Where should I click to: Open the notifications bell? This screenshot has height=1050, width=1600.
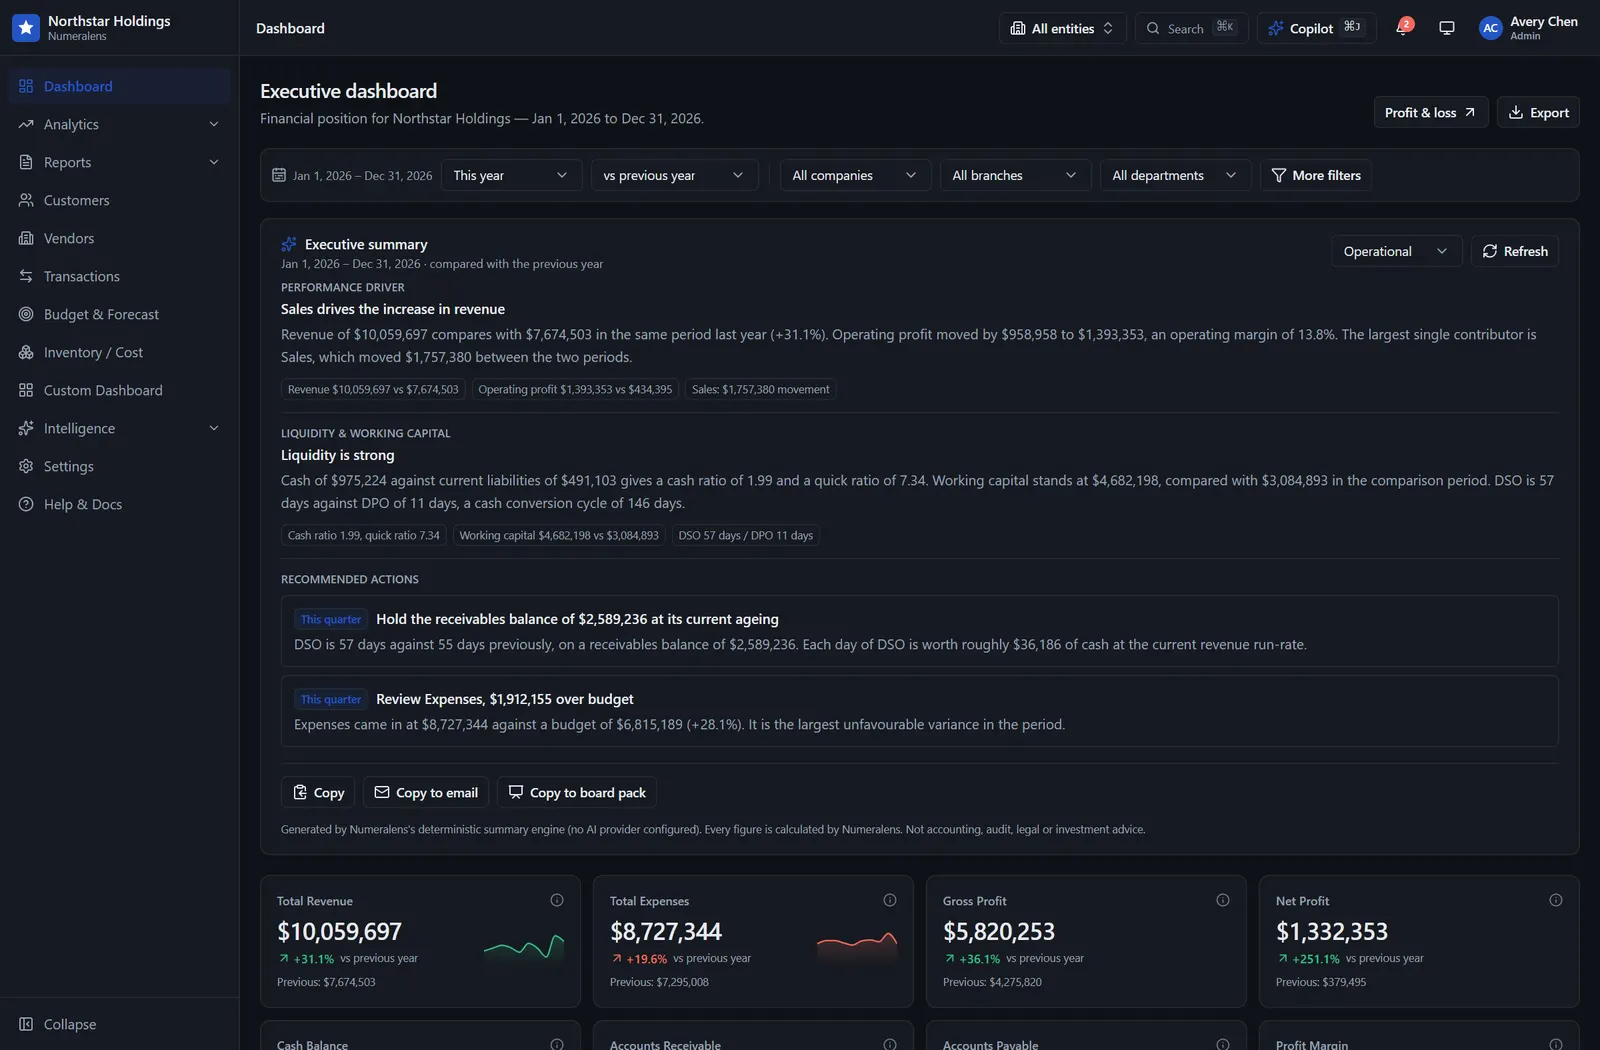1403,28
